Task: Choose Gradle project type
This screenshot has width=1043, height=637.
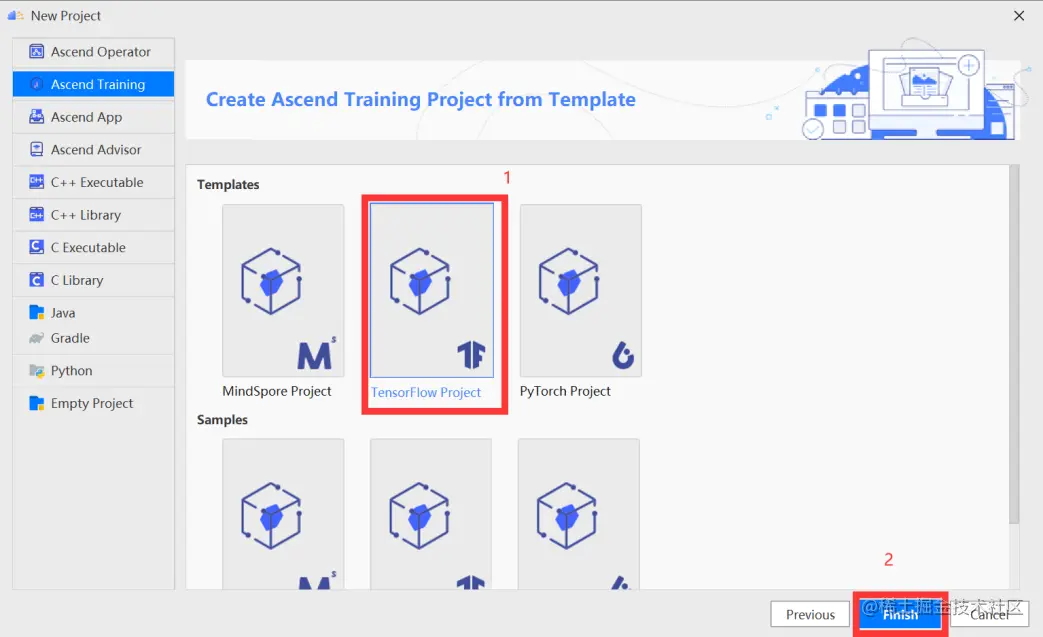Action: pos(93,338)
